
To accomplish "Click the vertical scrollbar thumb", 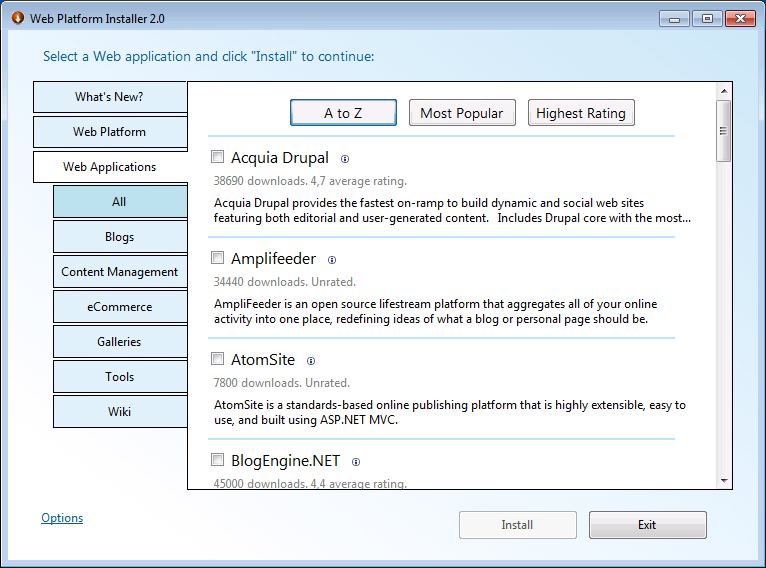I will 723,131.
